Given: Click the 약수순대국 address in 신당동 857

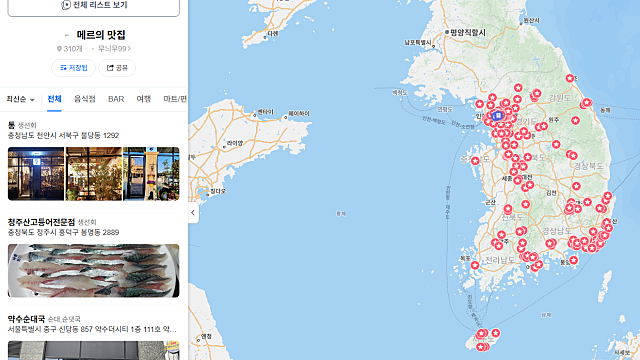Looking at the screenshot, I should tap(92, 329).
